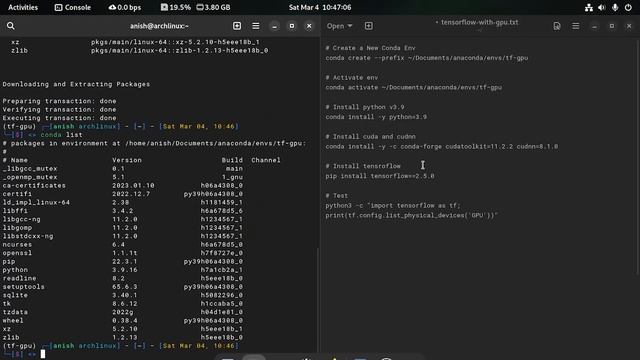
Task: Click the 'conda list' command in terminal
Action: (61, 135)
